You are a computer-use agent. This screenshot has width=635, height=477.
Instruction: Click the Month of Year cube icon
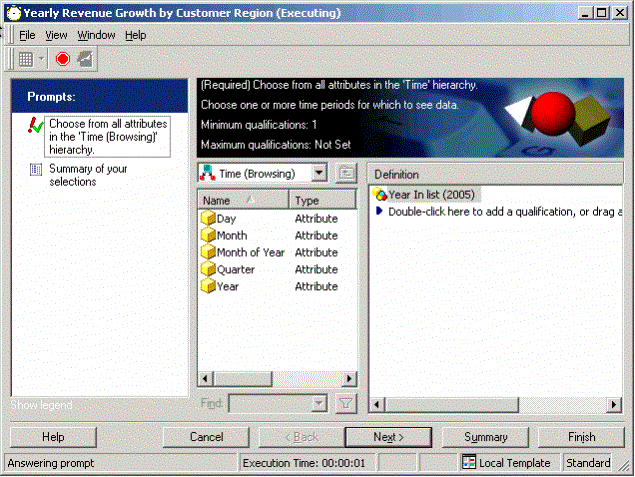[x=208, y=252]
